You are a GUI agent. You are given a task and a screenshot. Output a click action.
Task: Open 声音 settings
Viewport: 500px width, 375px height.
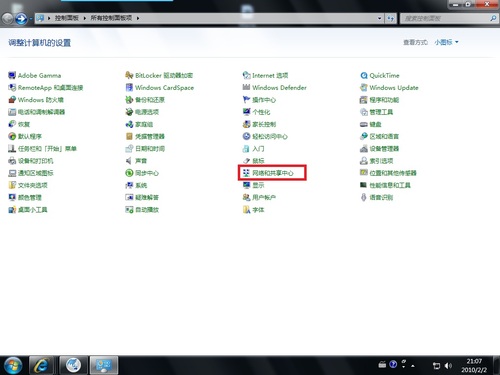pyautogui.click(x=136, y=161)
